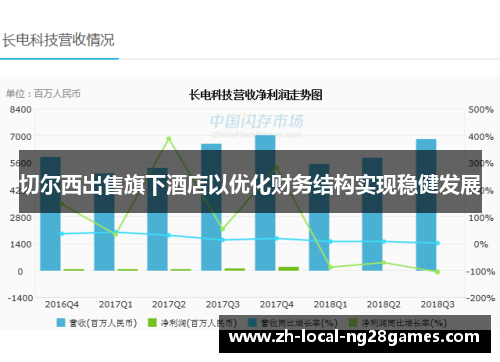Click the 2017Q1 x-axis label
This screenshot has width=500, height=362.
(x=116, y=304)
